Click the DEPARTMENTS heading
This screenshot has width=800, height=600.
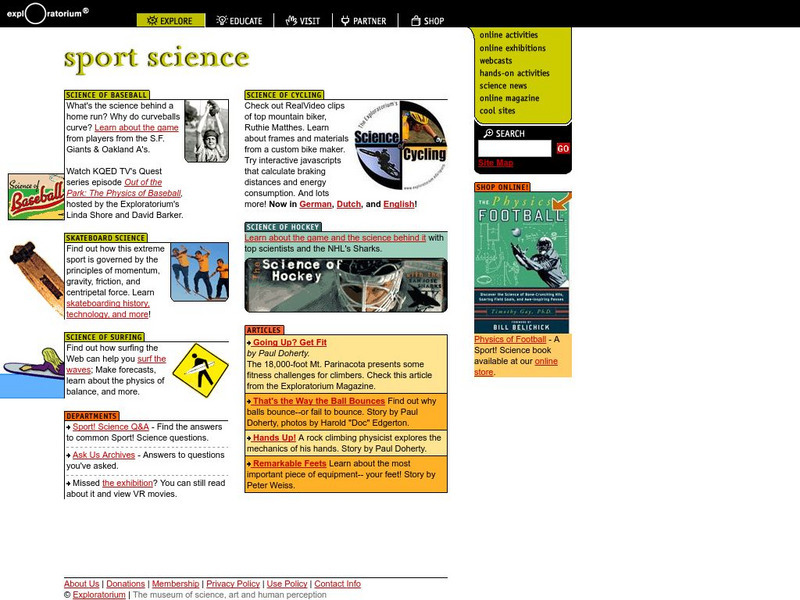click(91, 416)
